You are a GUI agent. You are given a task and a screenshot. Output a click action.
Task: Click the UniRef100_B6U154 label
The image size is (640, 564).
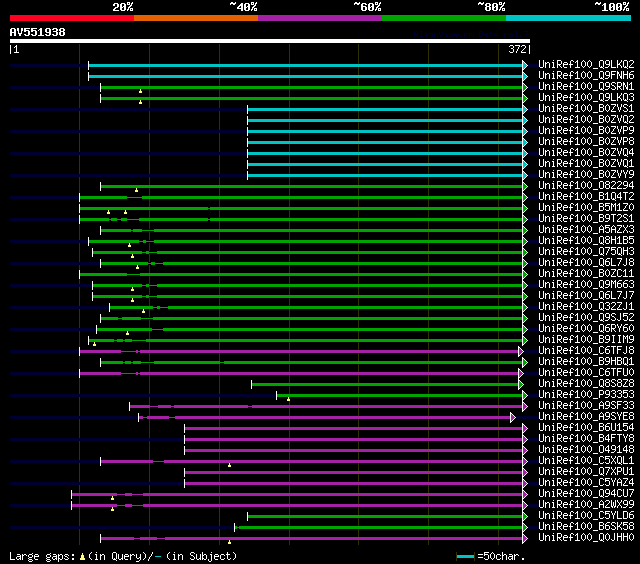point(586,428)
